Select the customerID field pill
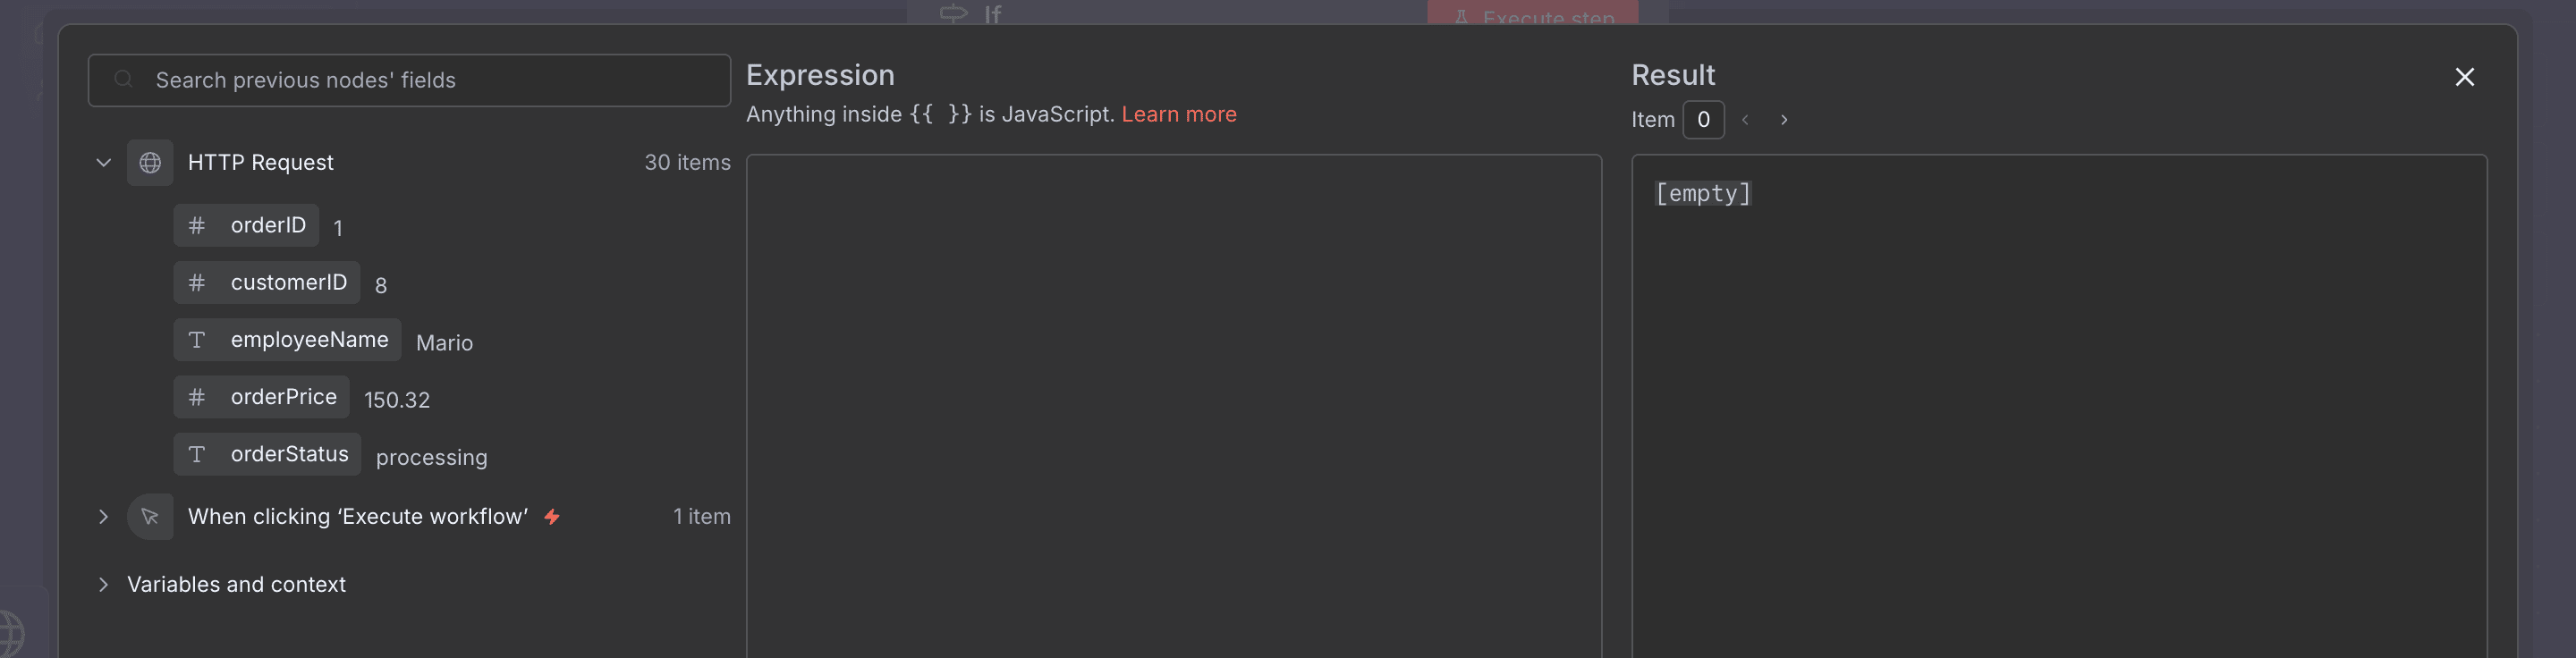 pyautogui.click(x=266, y=283)
